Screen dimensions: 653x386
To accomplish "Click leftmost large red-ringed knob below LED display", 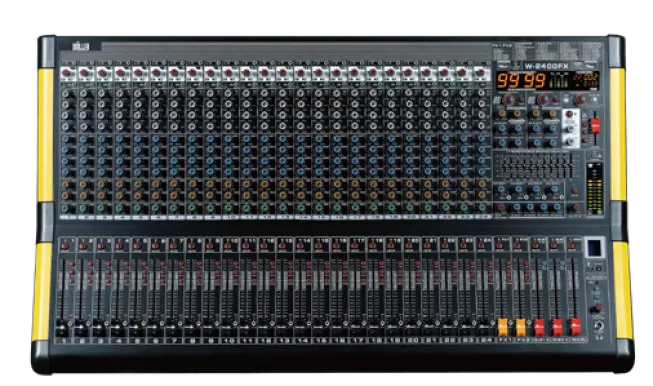I will point(509,100).
